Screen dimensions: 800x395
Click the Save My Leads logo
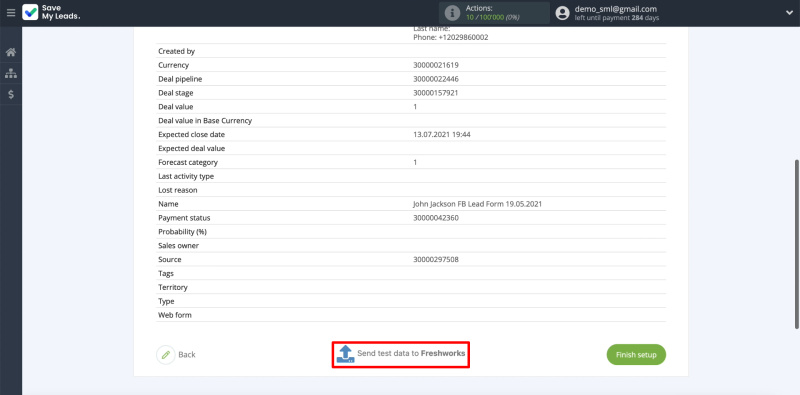52,12
